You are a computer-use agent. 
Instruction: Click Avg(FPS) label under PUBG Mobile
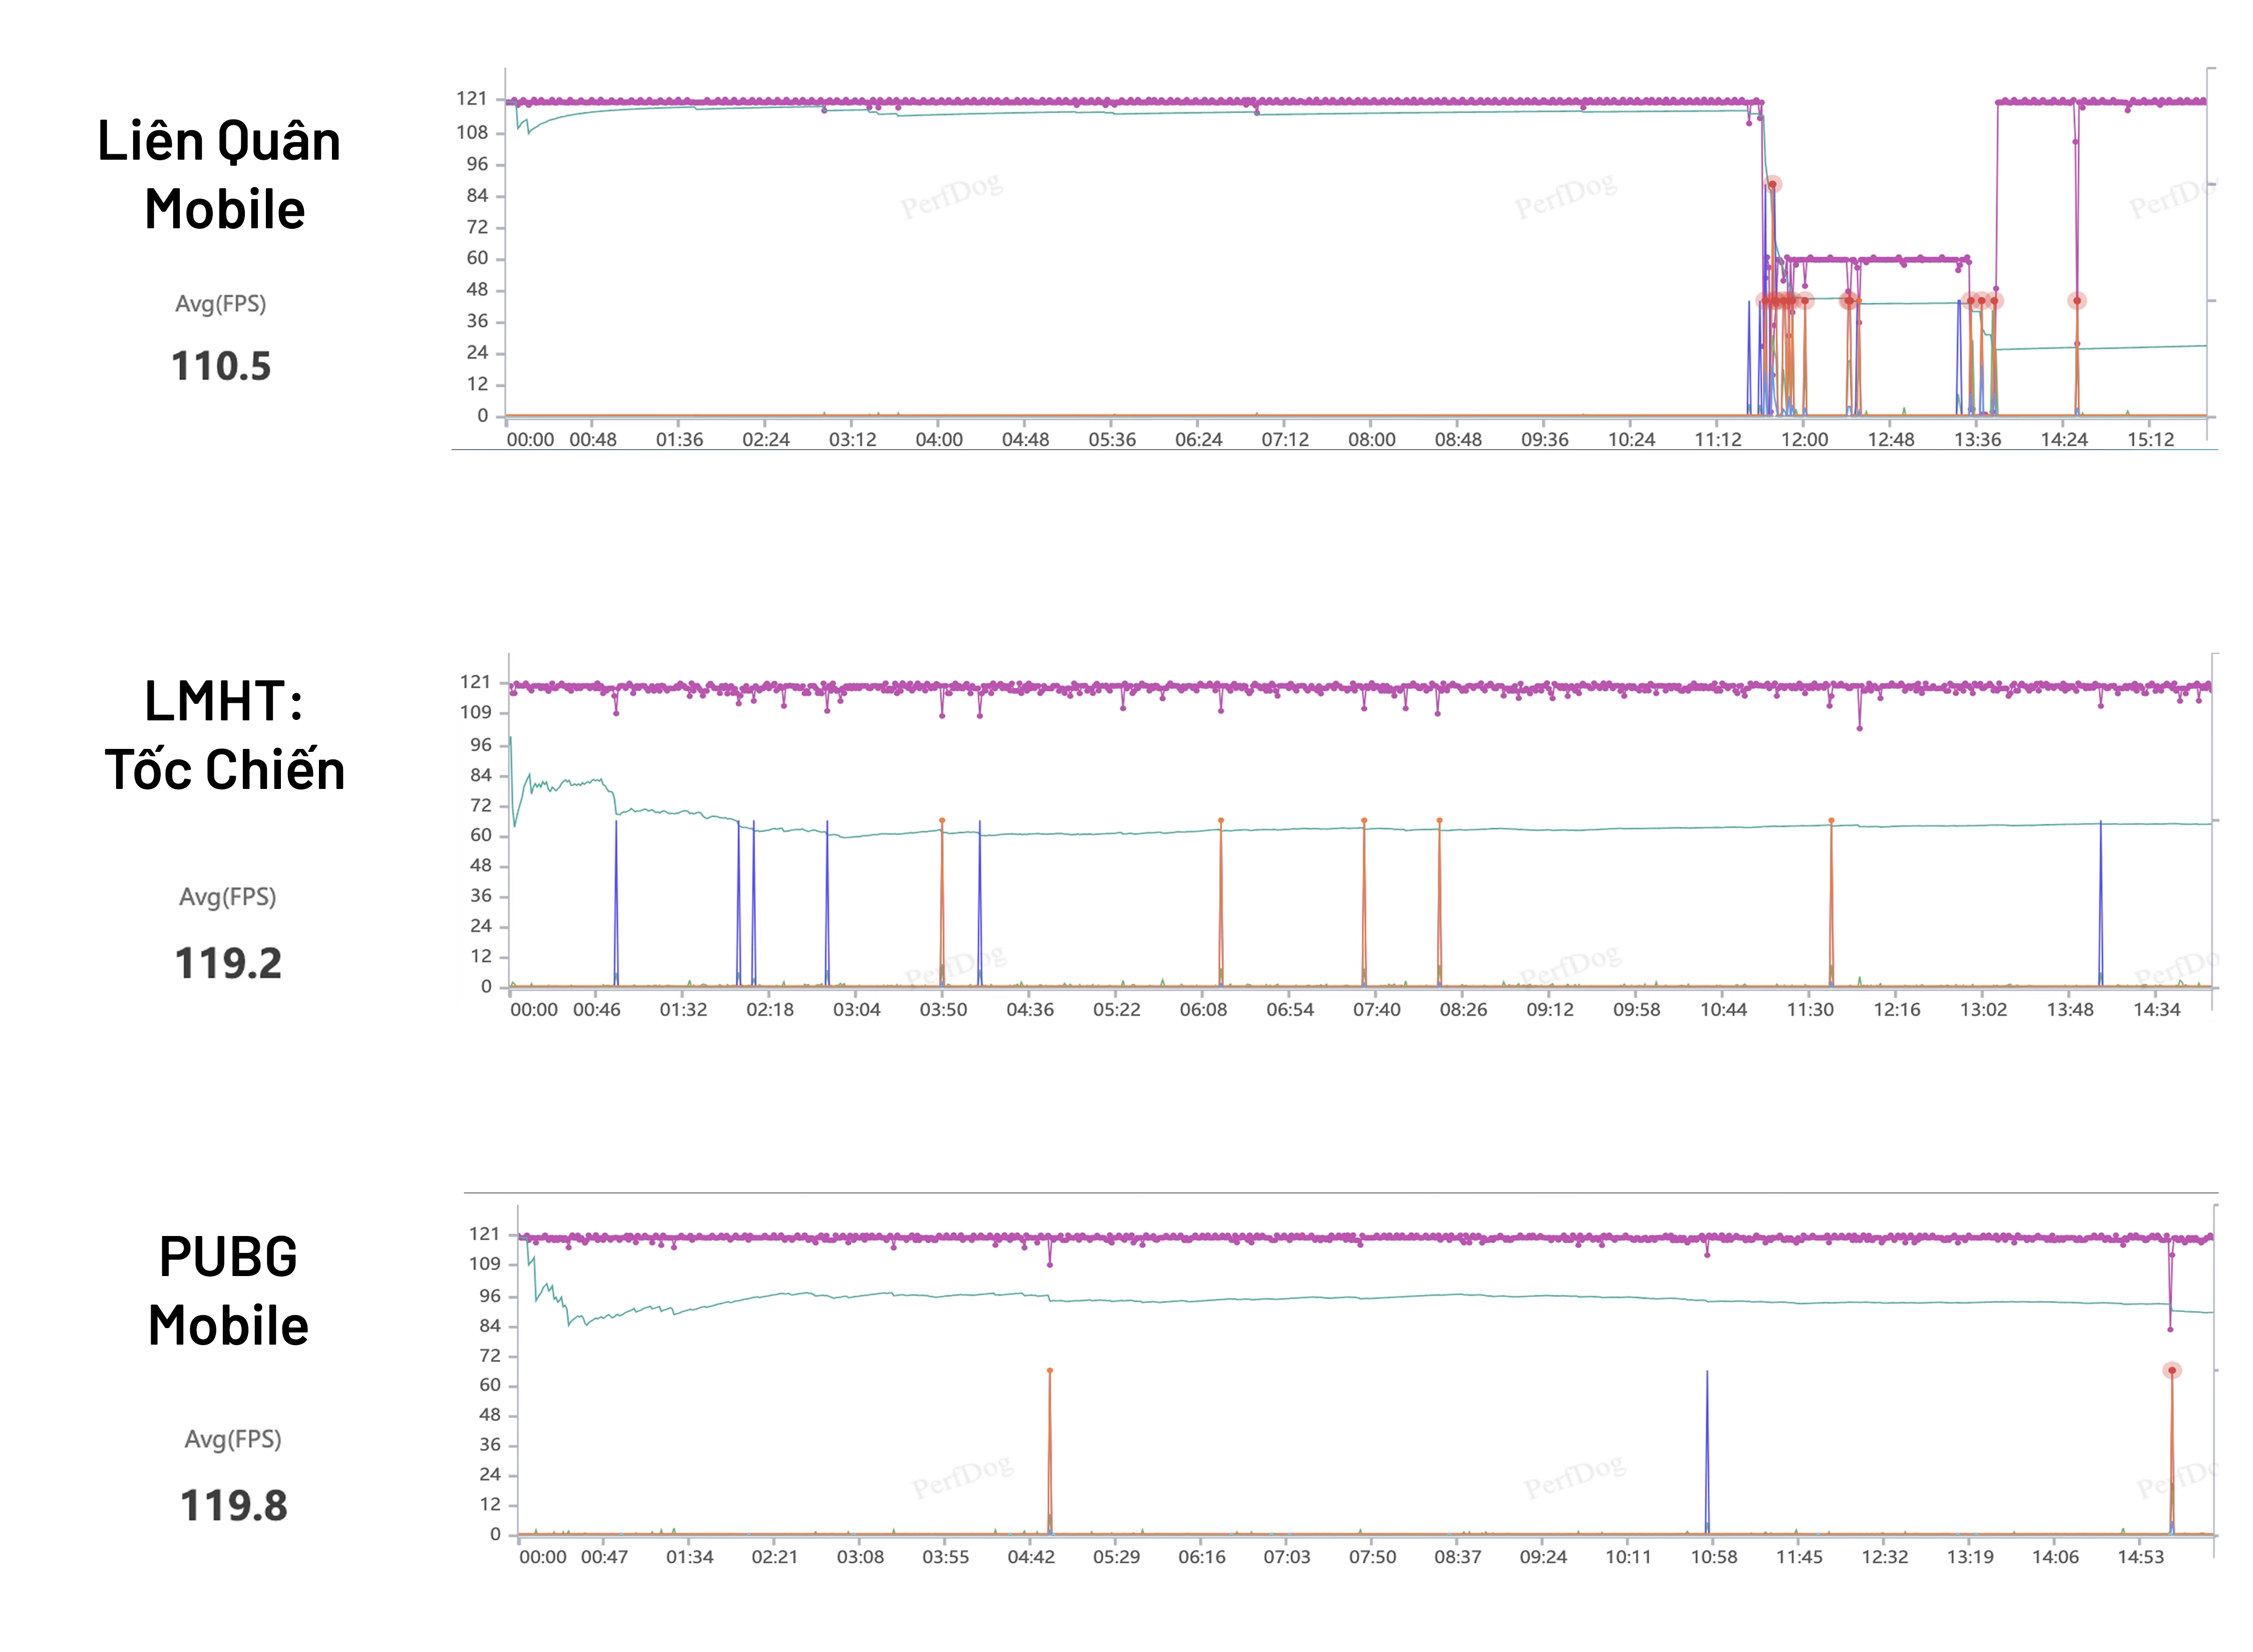(233, 1439)
